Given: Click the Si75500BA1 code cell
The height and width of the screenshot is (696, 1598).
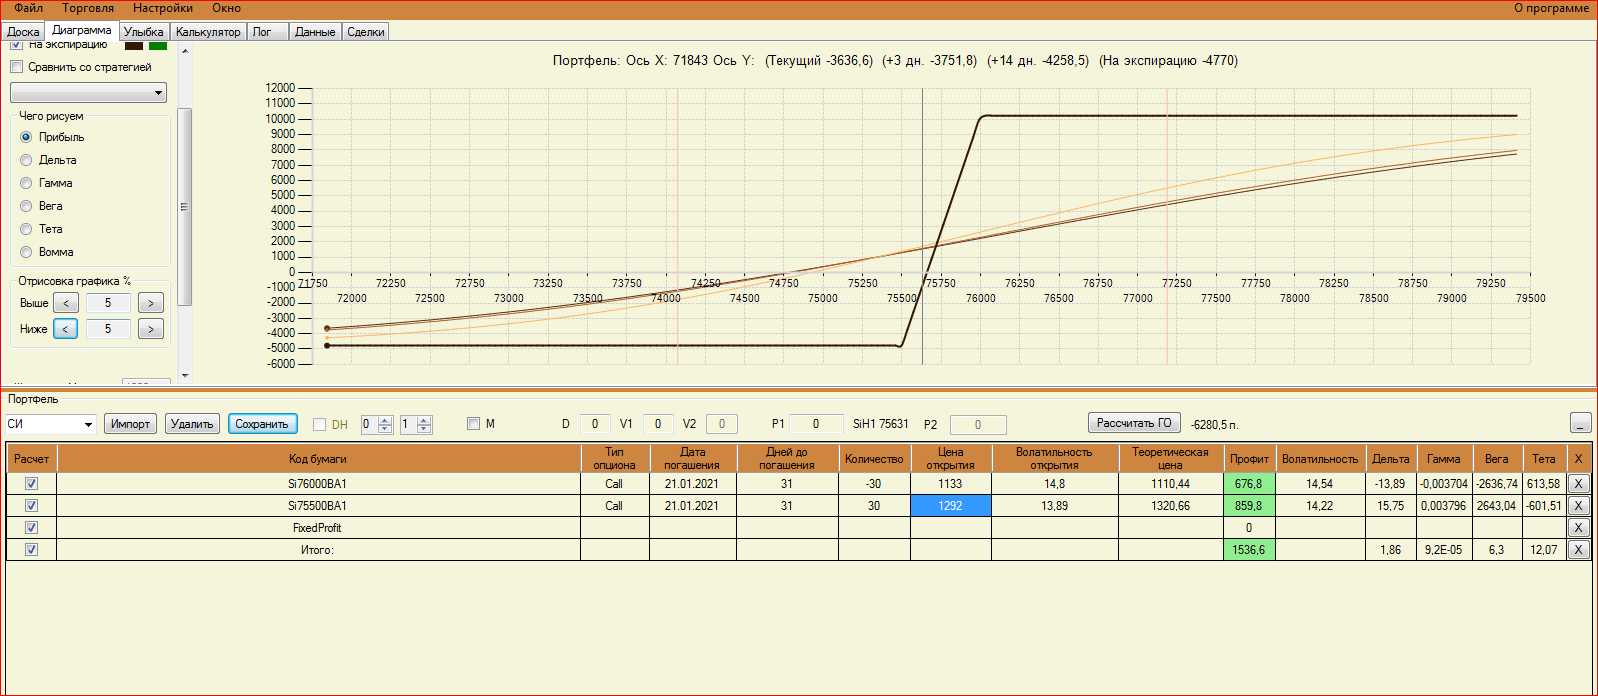Looking at the screenshot, I should tap(318, 505).
